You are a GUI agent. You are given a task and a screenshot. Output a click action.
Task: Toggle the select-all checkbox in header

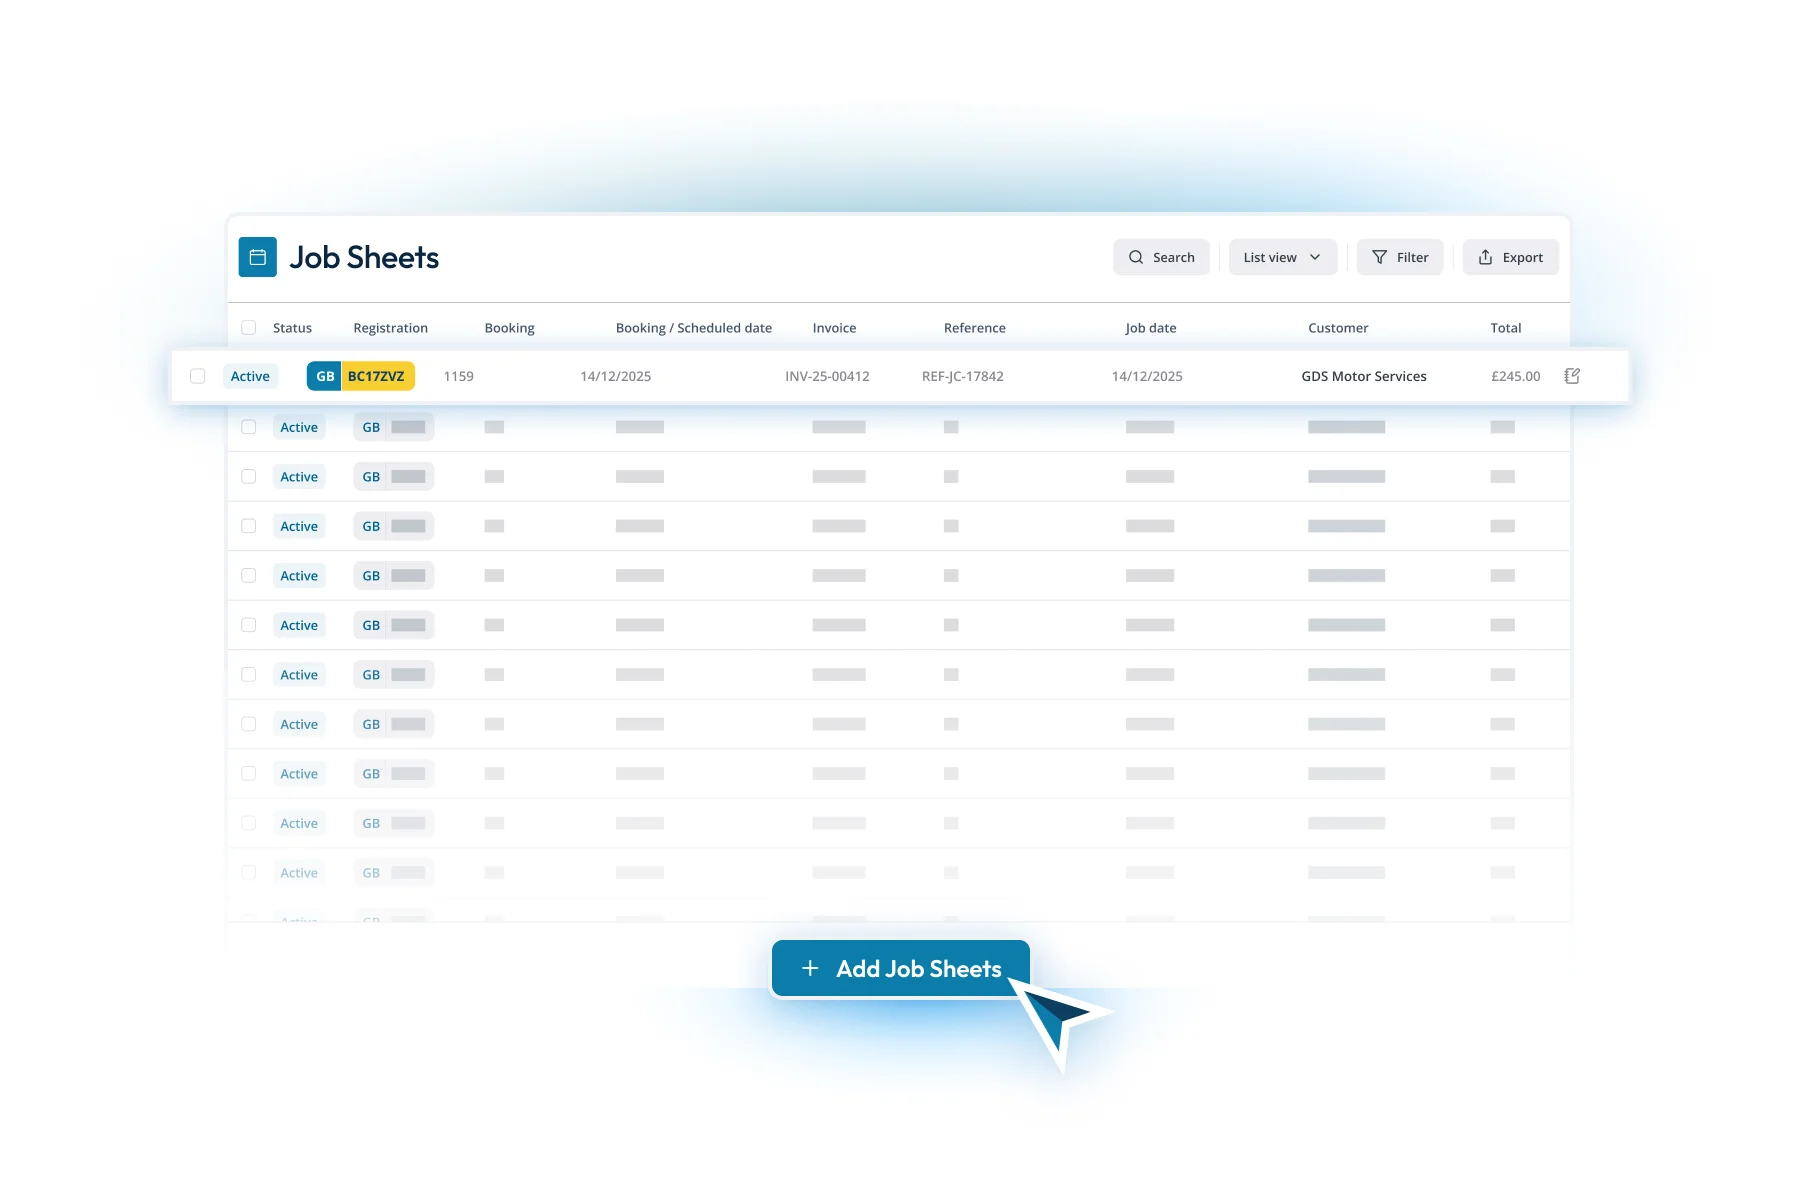pyautogui.click(x=249, y=328)
